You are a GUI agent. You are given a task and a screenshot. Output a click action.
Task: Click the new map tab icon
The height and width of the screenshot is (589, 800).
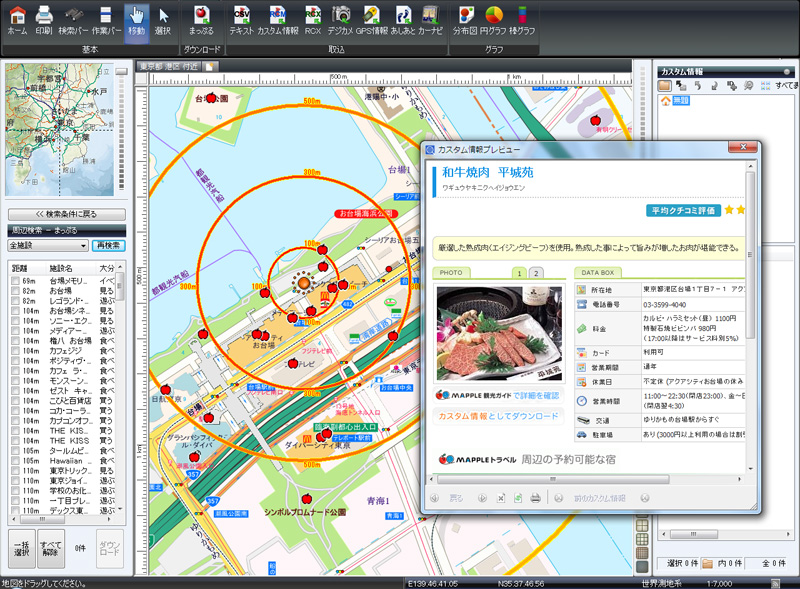210,66
